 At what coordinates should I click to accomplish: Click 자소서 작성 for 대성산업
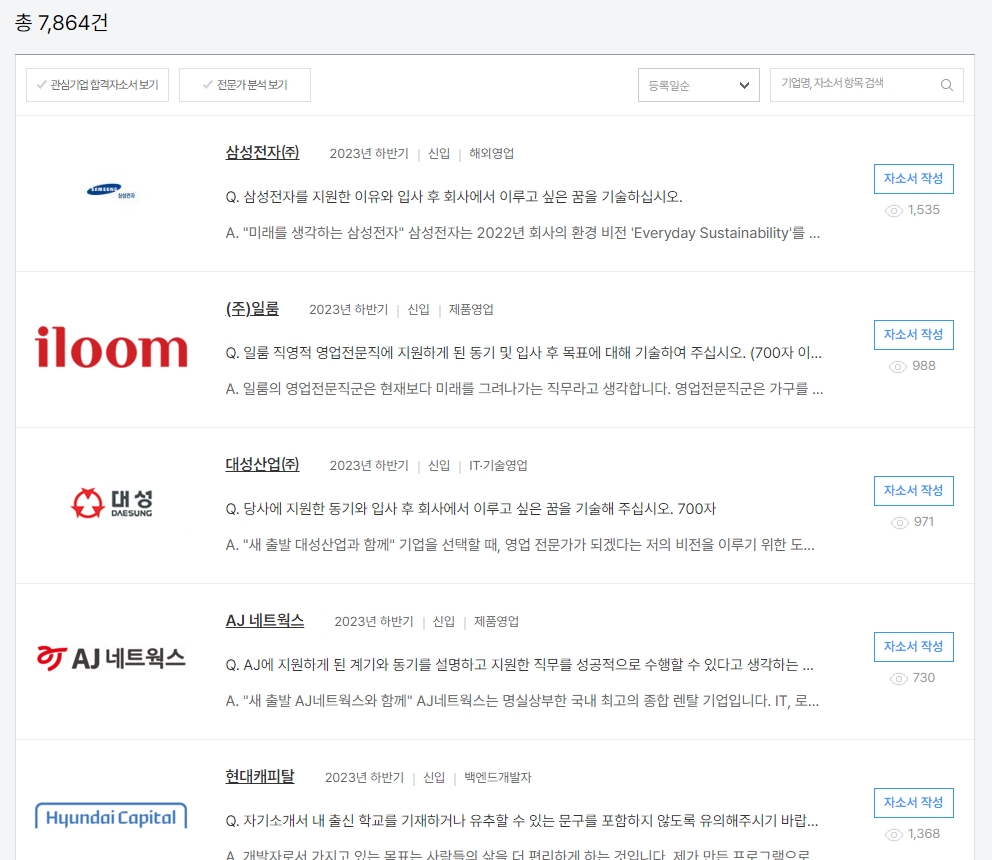click(x=914, y=490)
